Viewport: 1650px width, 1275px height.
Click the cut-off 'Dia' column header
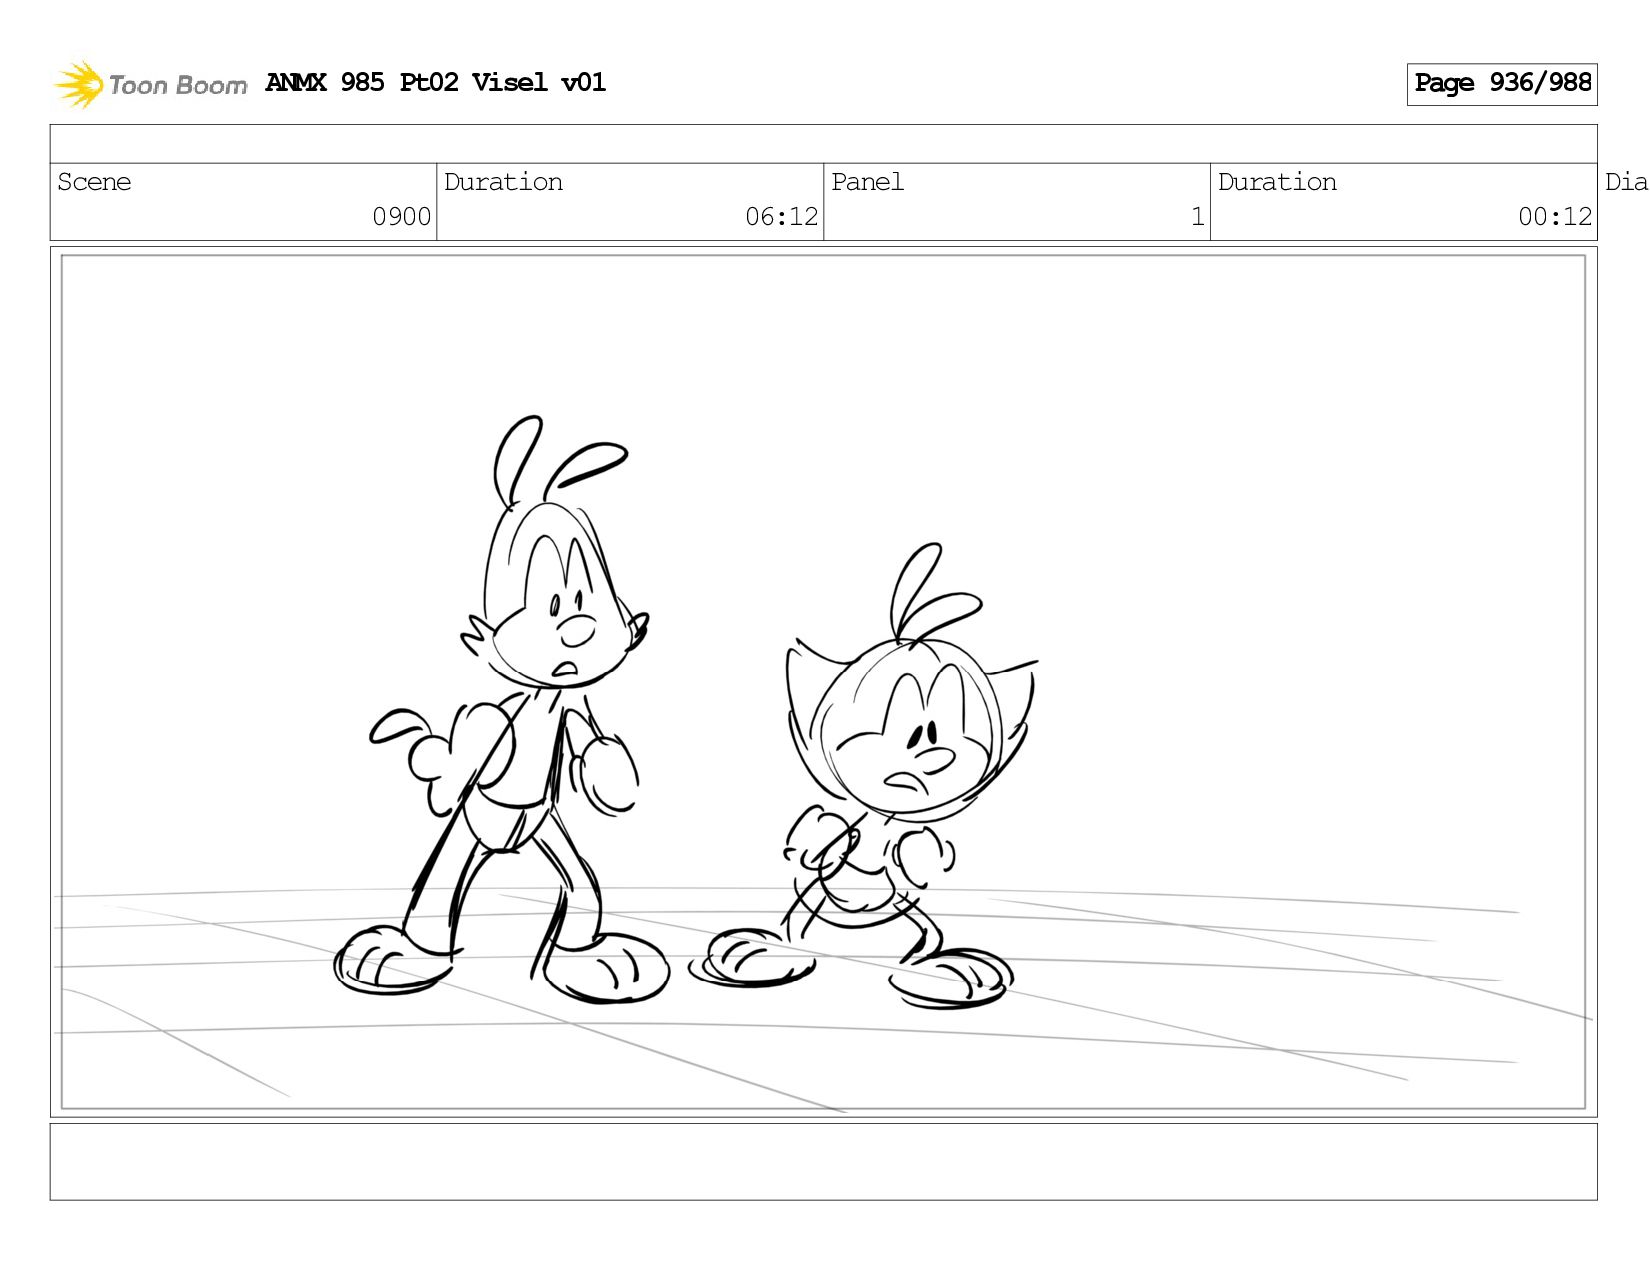(1626, 182)
